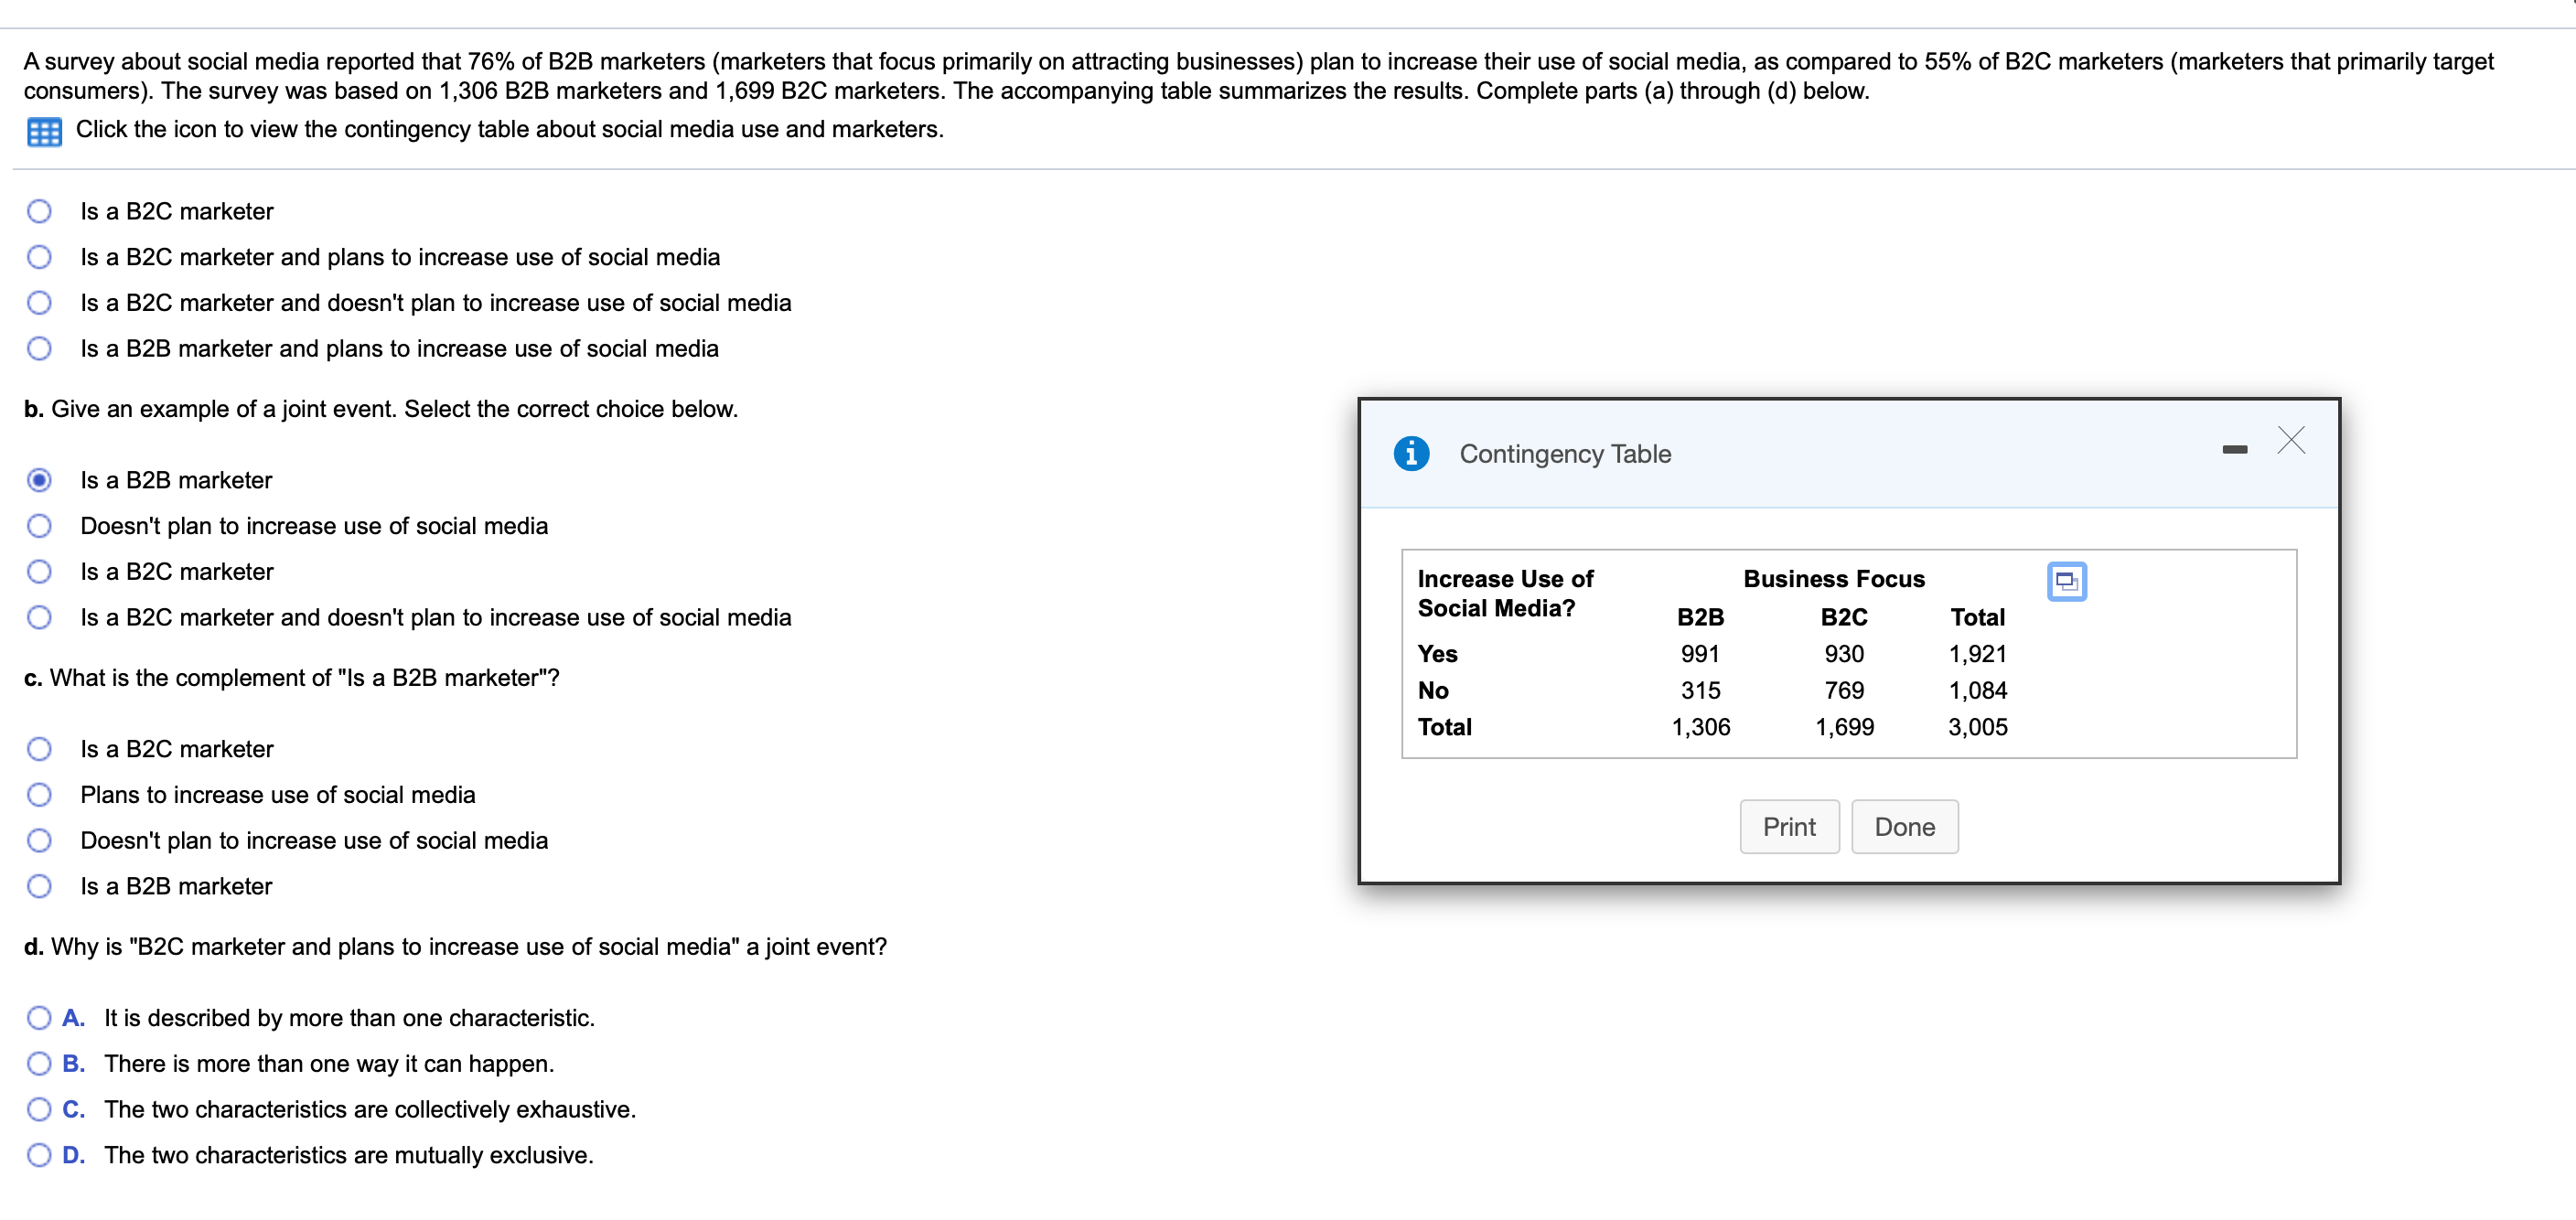Choose option C collectively exhaustive
Screen dimensions: 2576x1220
click(x=39, y=1109)
